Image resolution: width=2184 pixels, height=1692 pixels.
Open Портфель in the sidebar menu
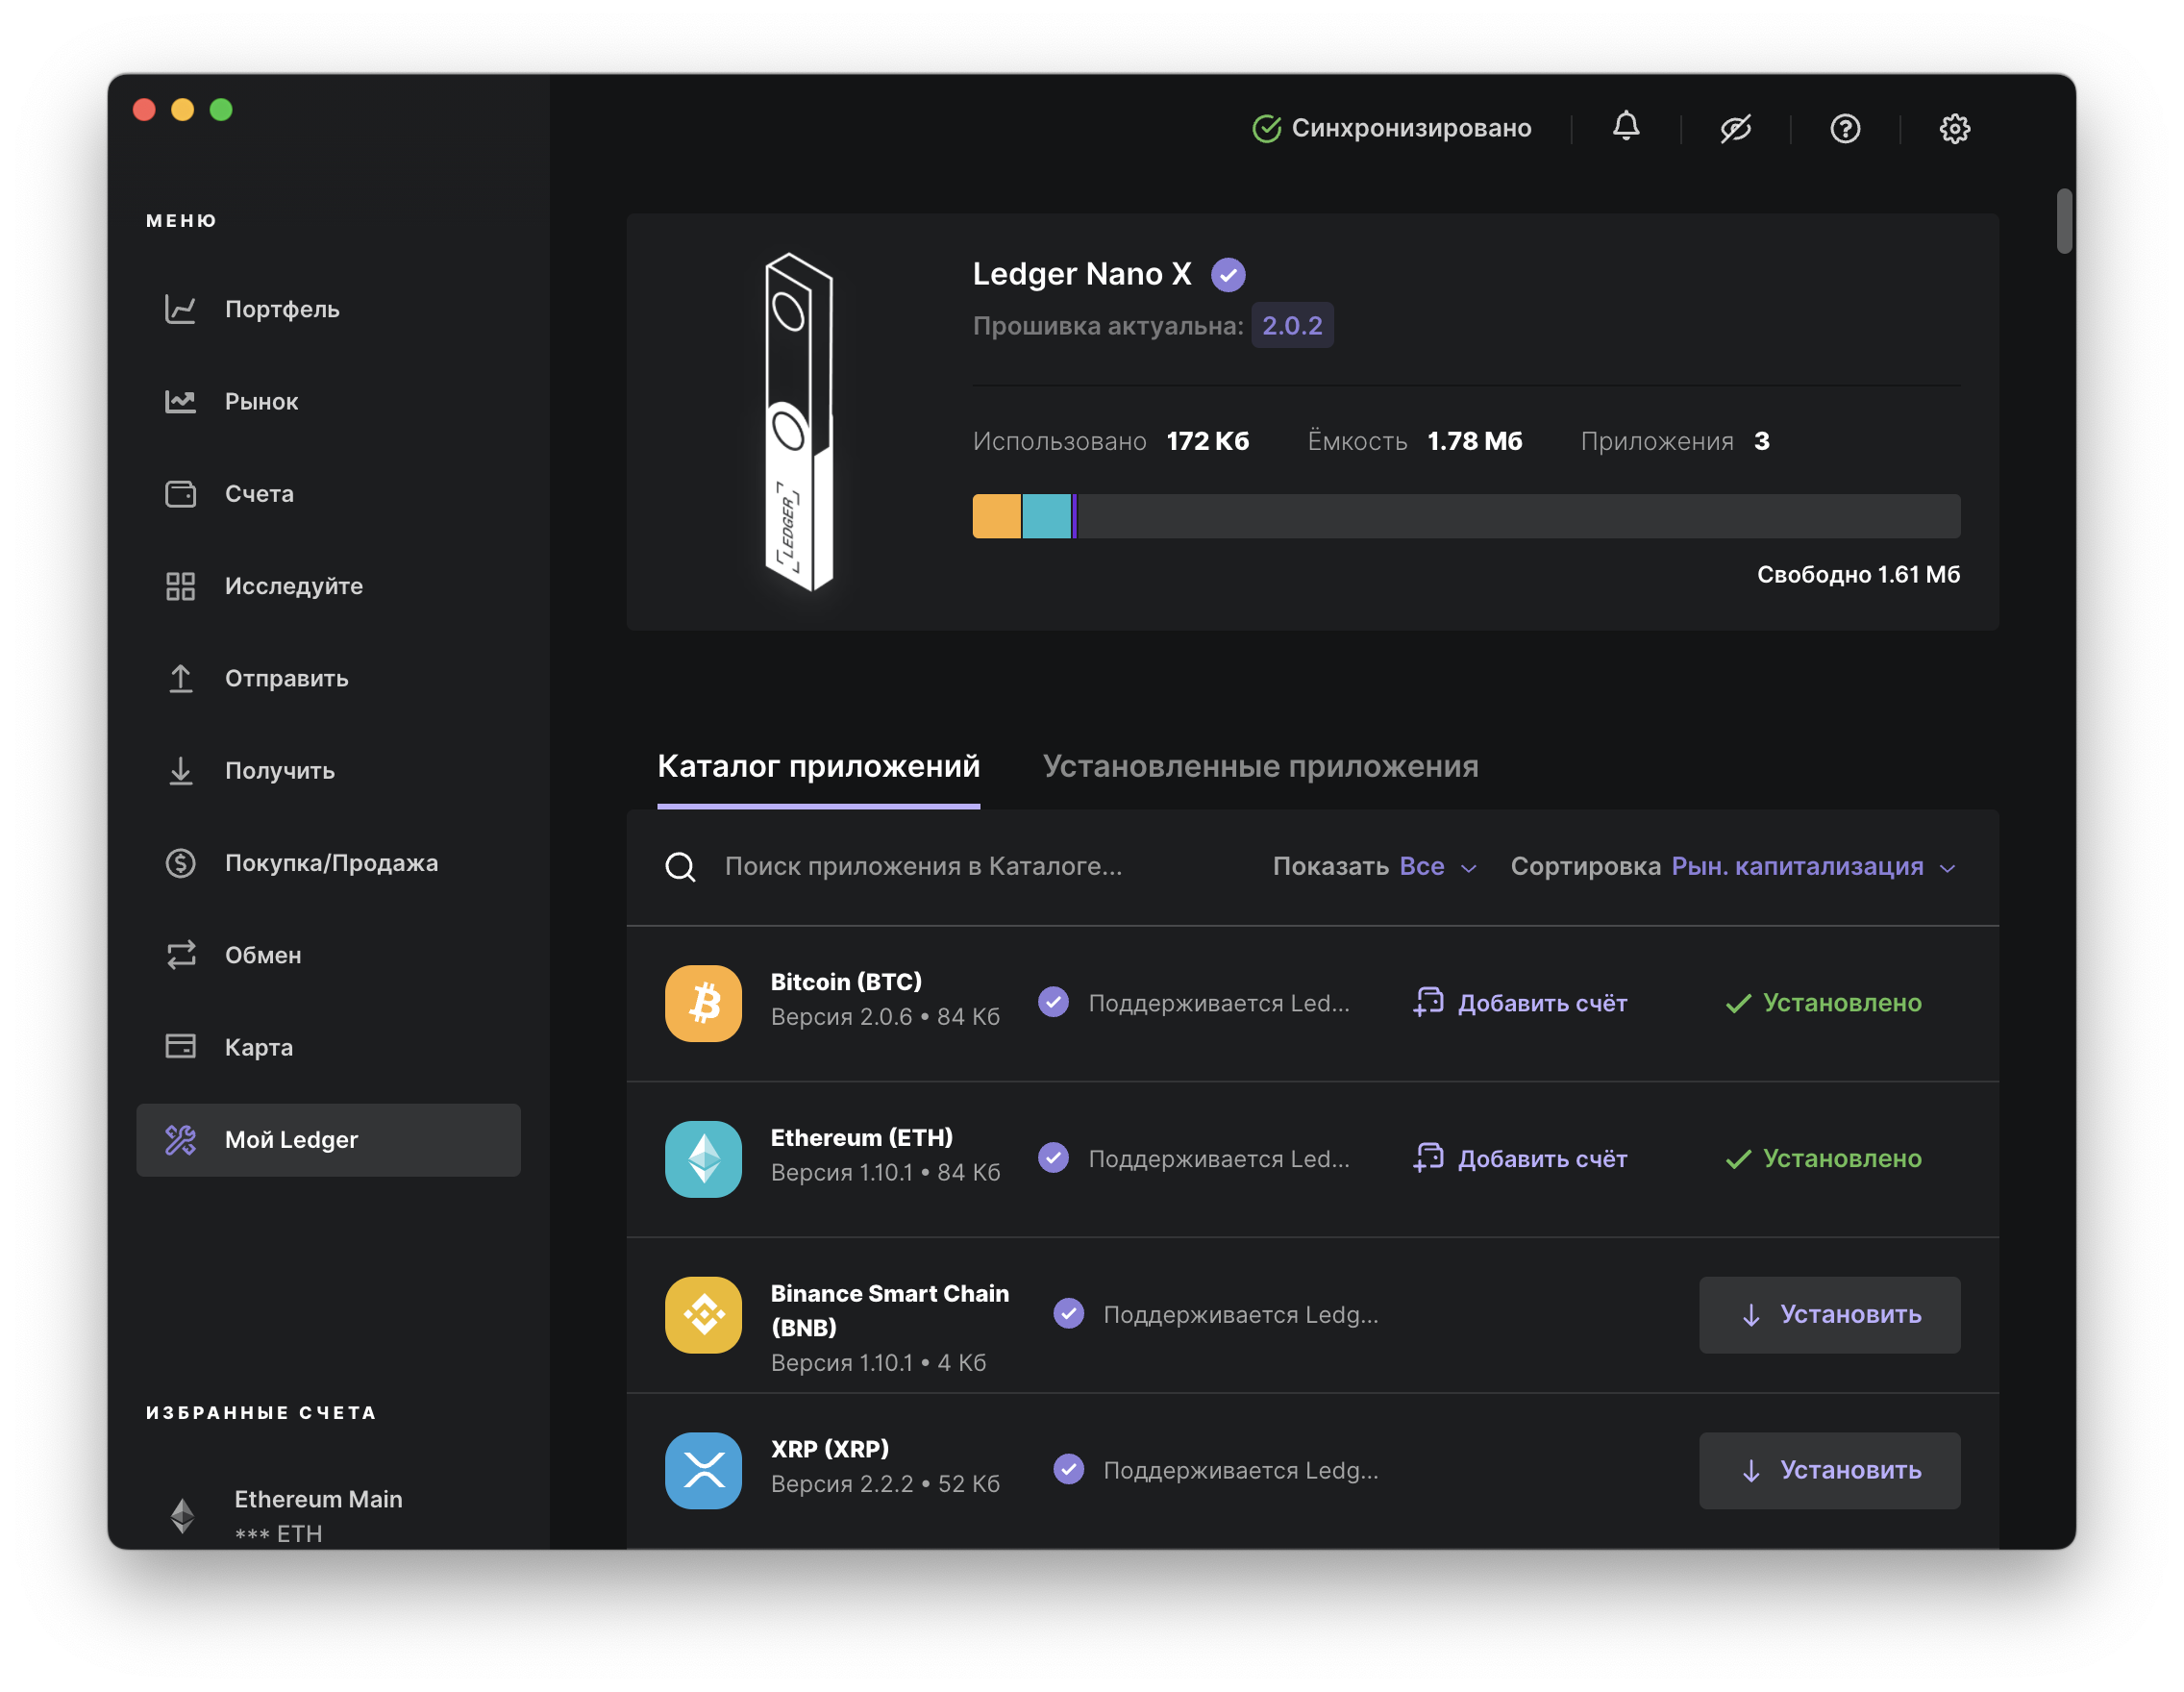point(282,309)
